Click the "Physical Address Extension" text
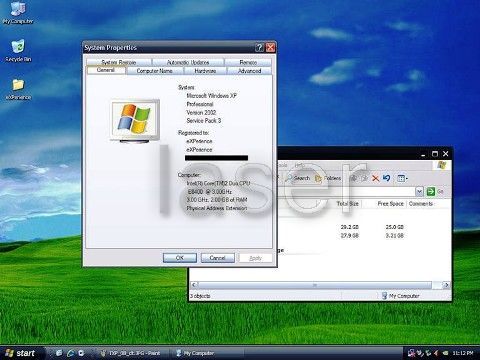This screenshot has width=480, height=360. tap(217, 208)
